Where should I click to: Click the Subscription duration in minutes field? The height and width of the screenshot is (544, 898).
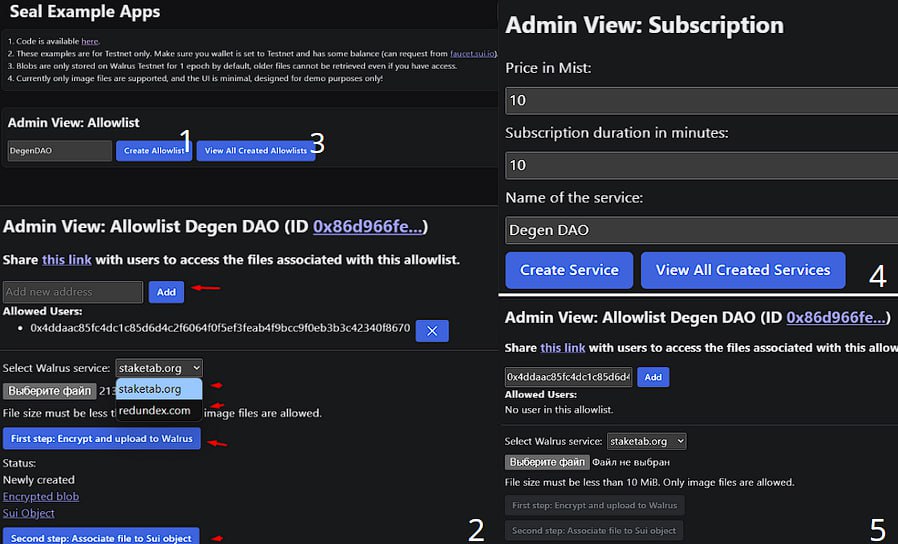(x=702, y=165)
